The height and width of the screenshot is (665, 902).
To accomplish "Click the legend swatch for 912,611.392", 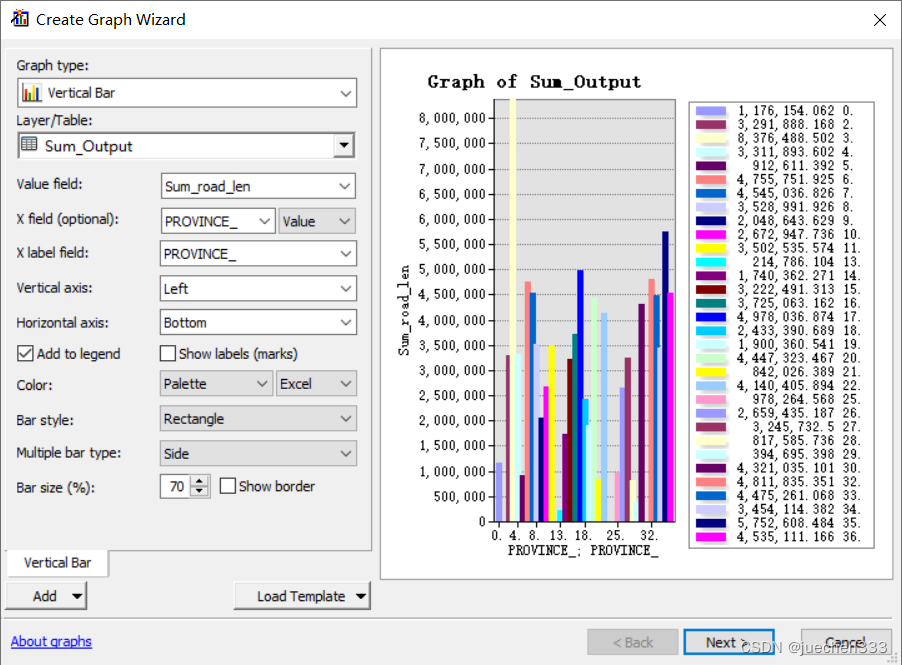I will point(711,166).
